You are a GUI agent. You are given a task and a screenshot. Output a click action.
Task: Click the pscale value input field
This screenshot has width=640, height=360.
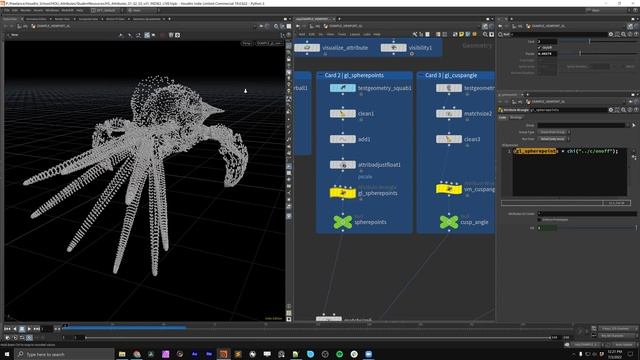point(547,53)
